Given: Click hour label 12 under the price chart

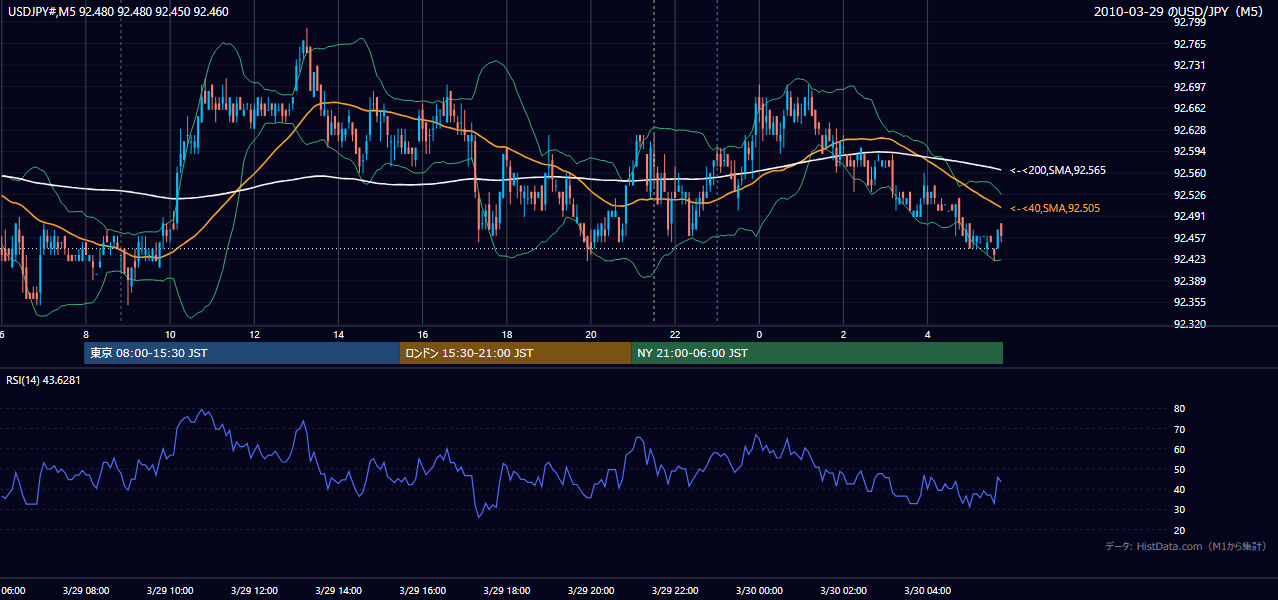Looking at the screenshot, I should pos(254,334).
